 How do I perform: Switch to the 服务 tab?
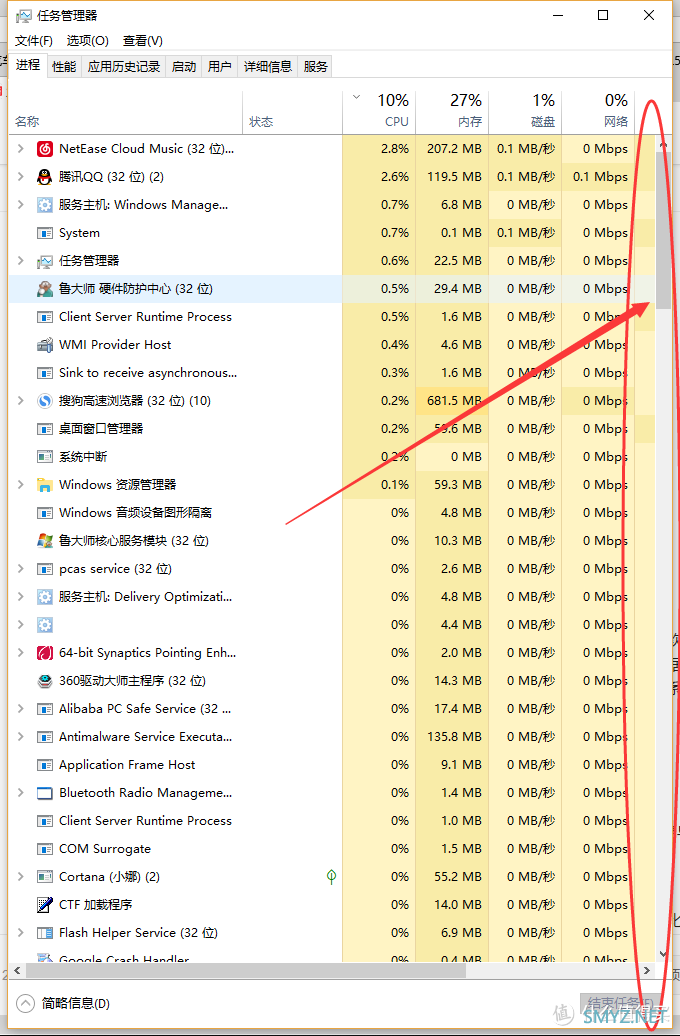[x=315, y=67]
